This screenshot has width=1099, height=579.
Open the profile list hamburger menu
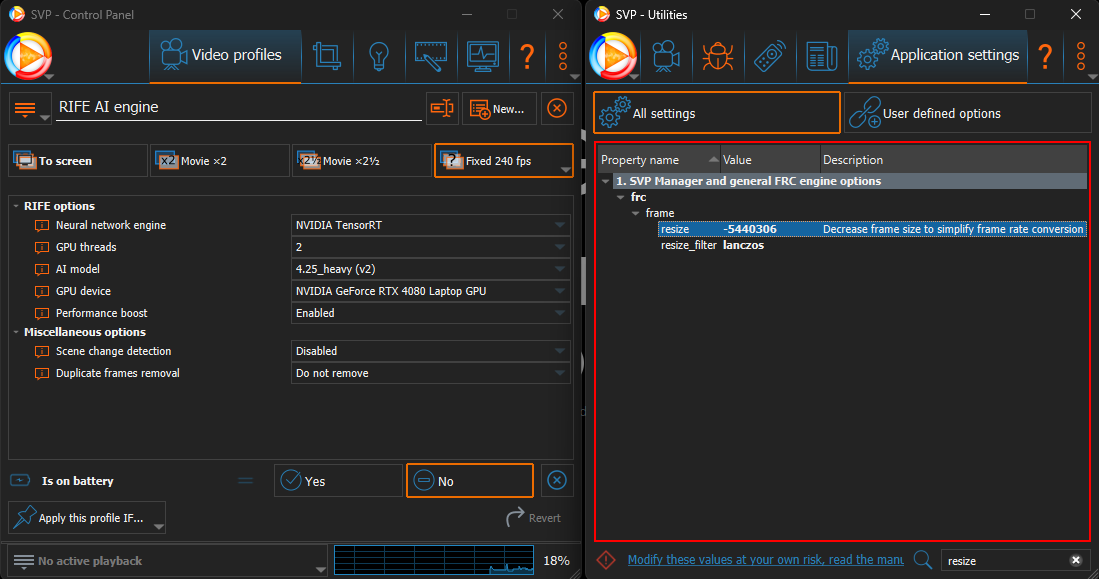point(29,109)
